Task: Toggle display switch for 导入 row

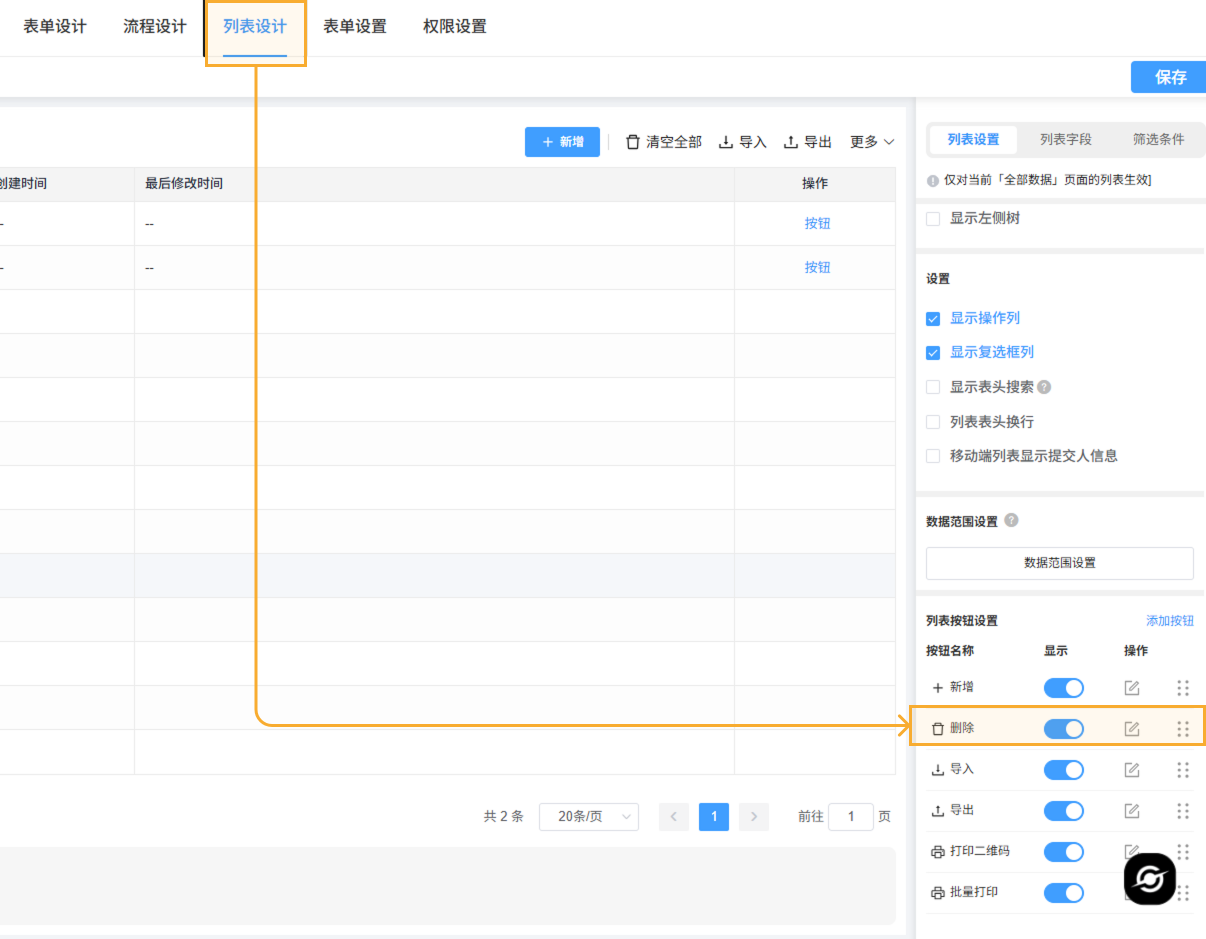Action: pyautogui.click(x=1064, y=770)
